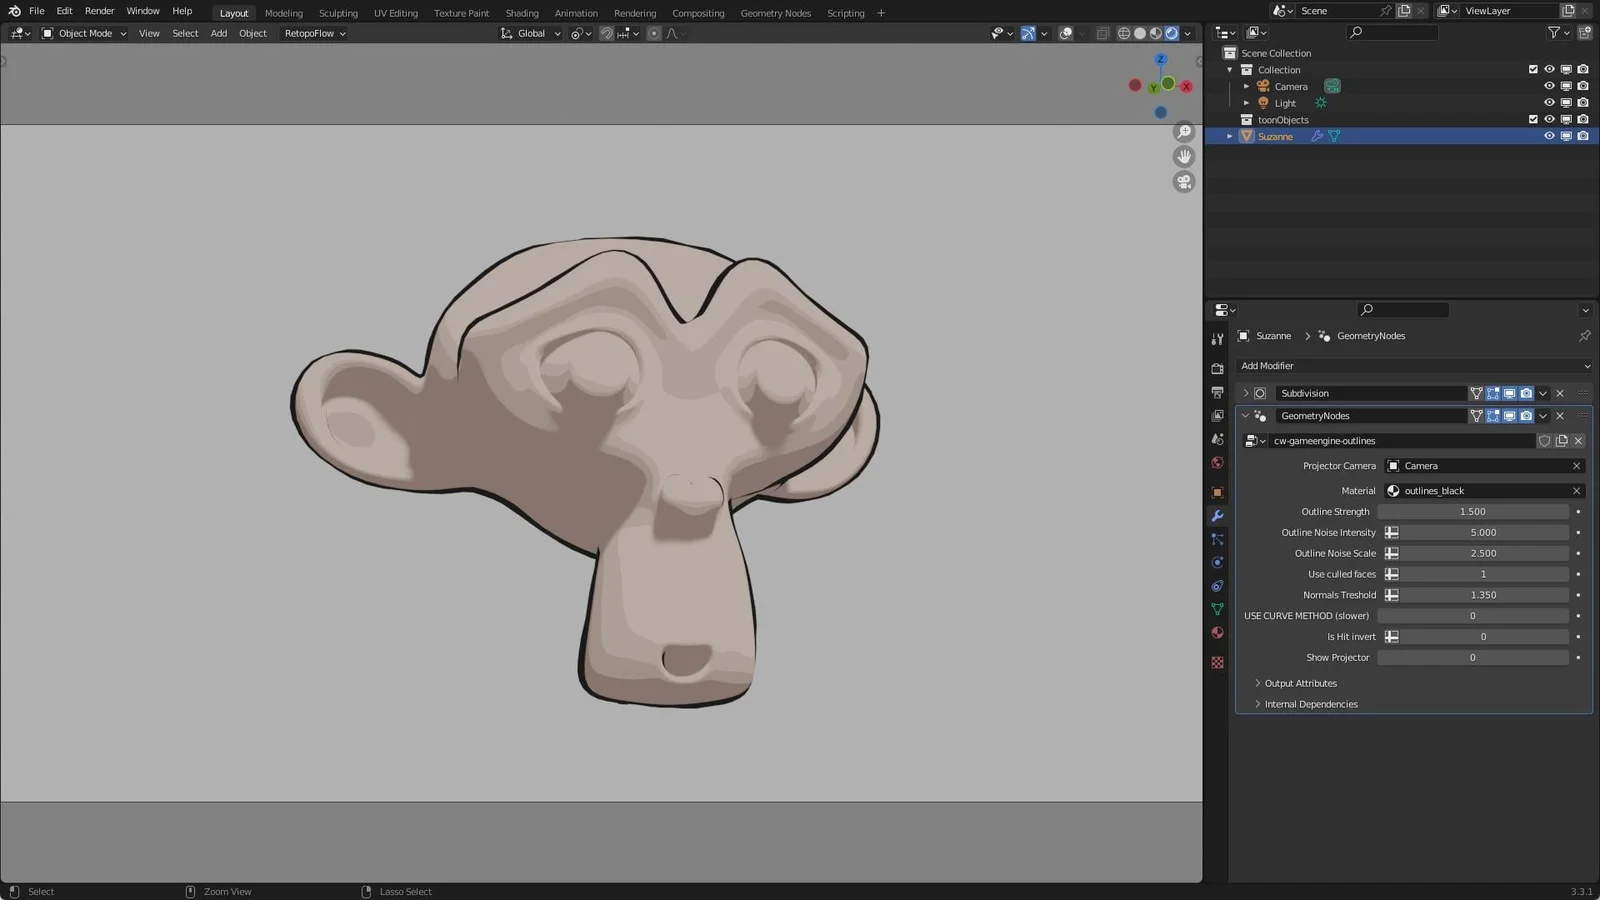
Task: Enable Material Preview viewport shading
Action: point(1155,33)
